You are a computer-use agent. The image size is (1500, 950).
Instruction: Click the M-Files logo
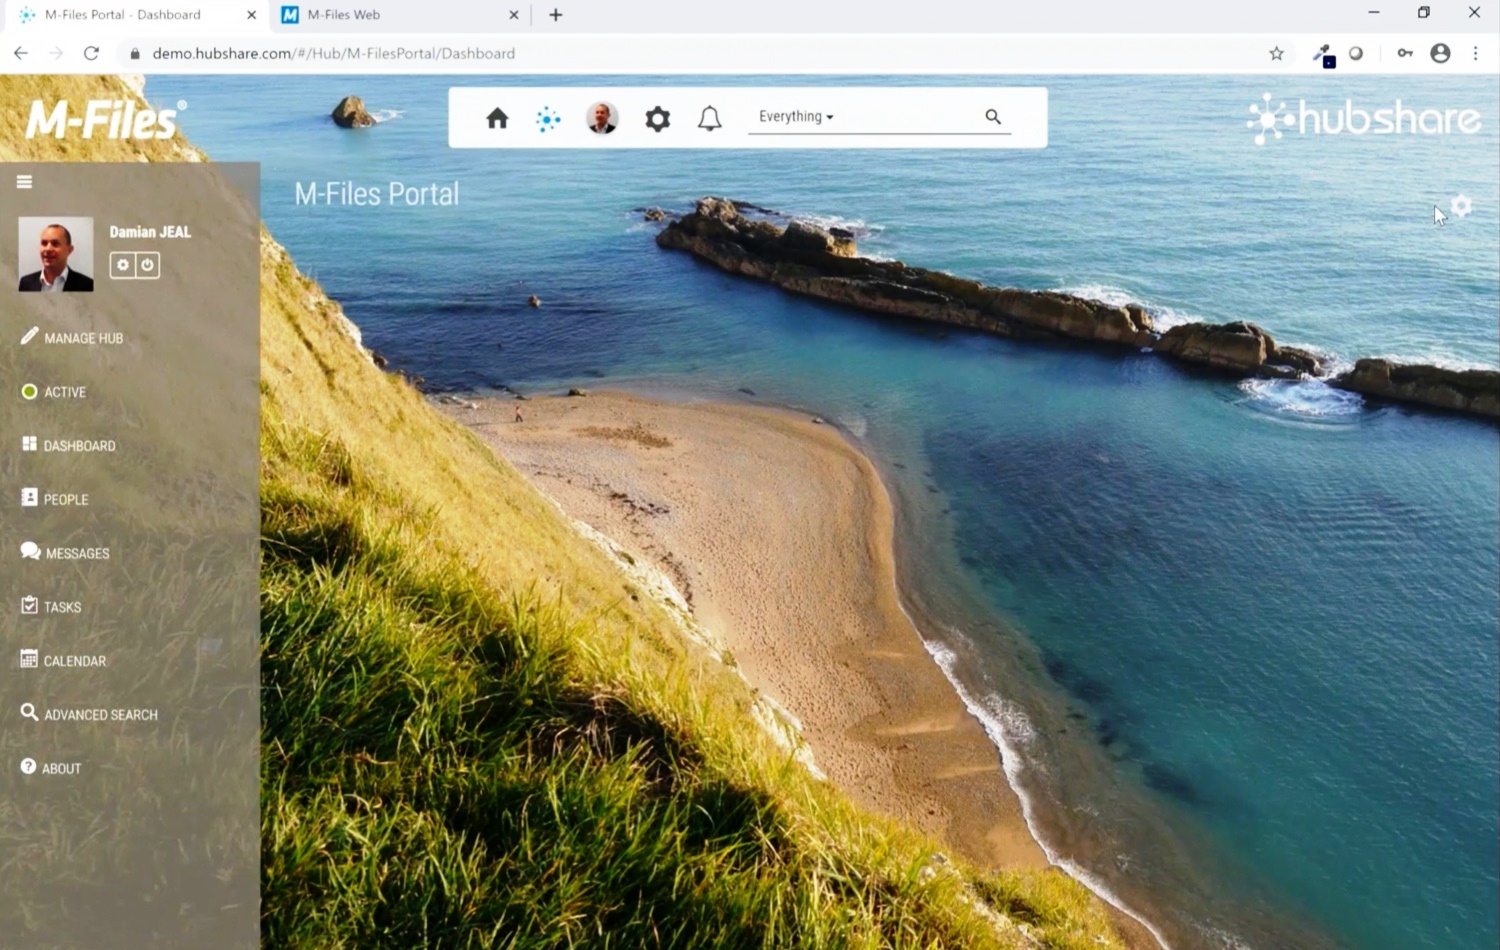105,120
